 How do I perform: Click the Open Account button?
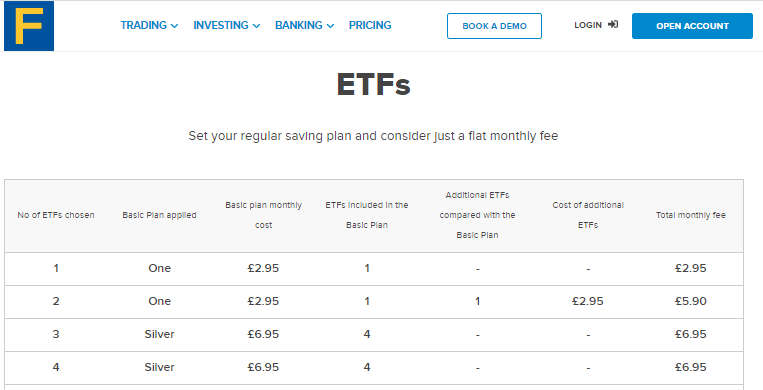click(x=692, y=26)
